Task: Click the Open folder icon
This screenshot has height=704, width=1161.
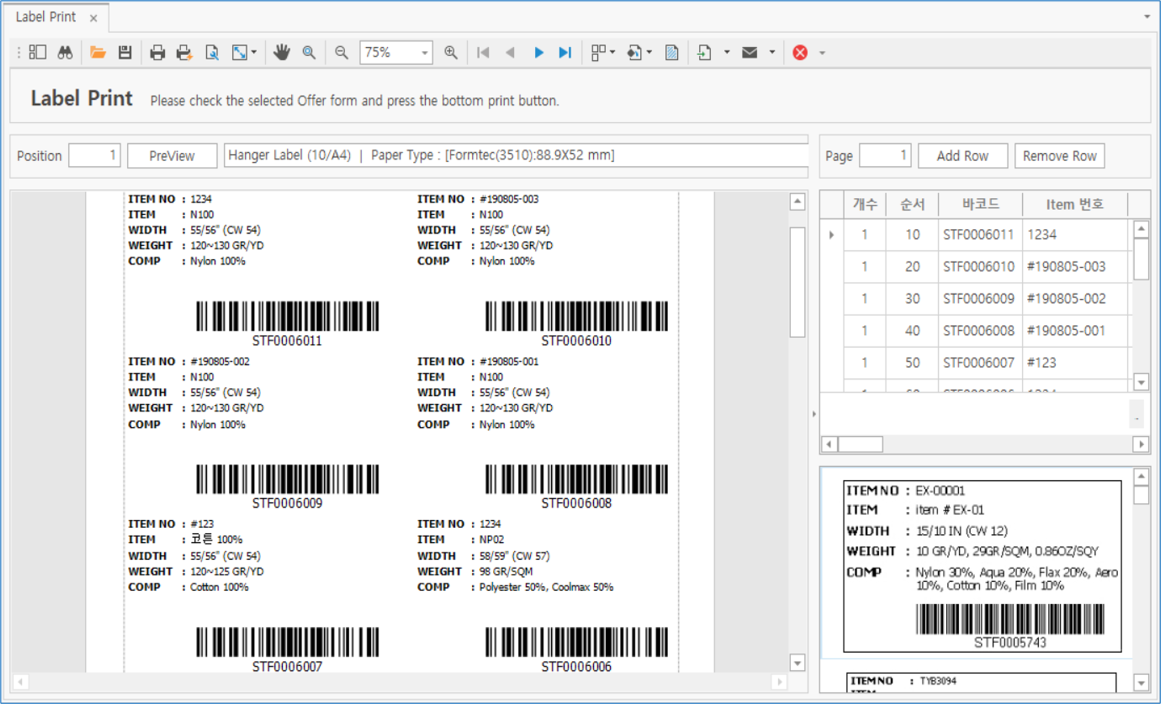Action: coord(98,52)
